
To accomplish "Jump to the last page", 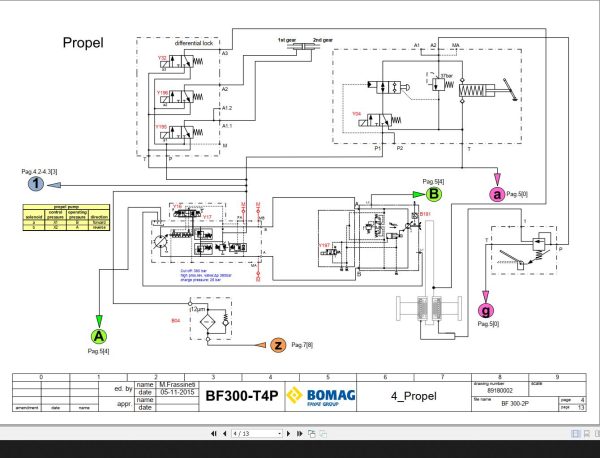I will pyautogui.click(x=300, y=434).
